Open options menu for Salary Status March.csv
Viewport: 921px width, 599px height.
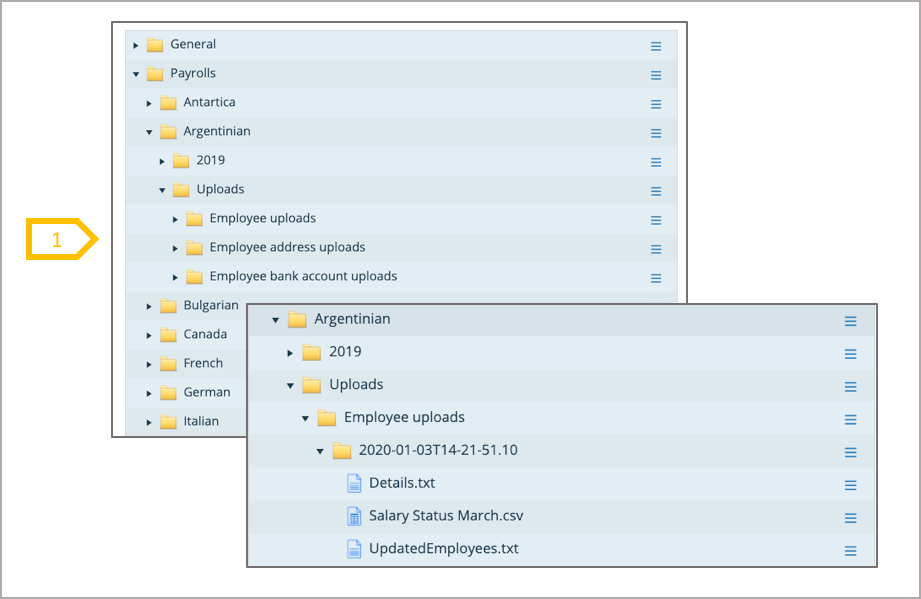(x=850, y=518)
